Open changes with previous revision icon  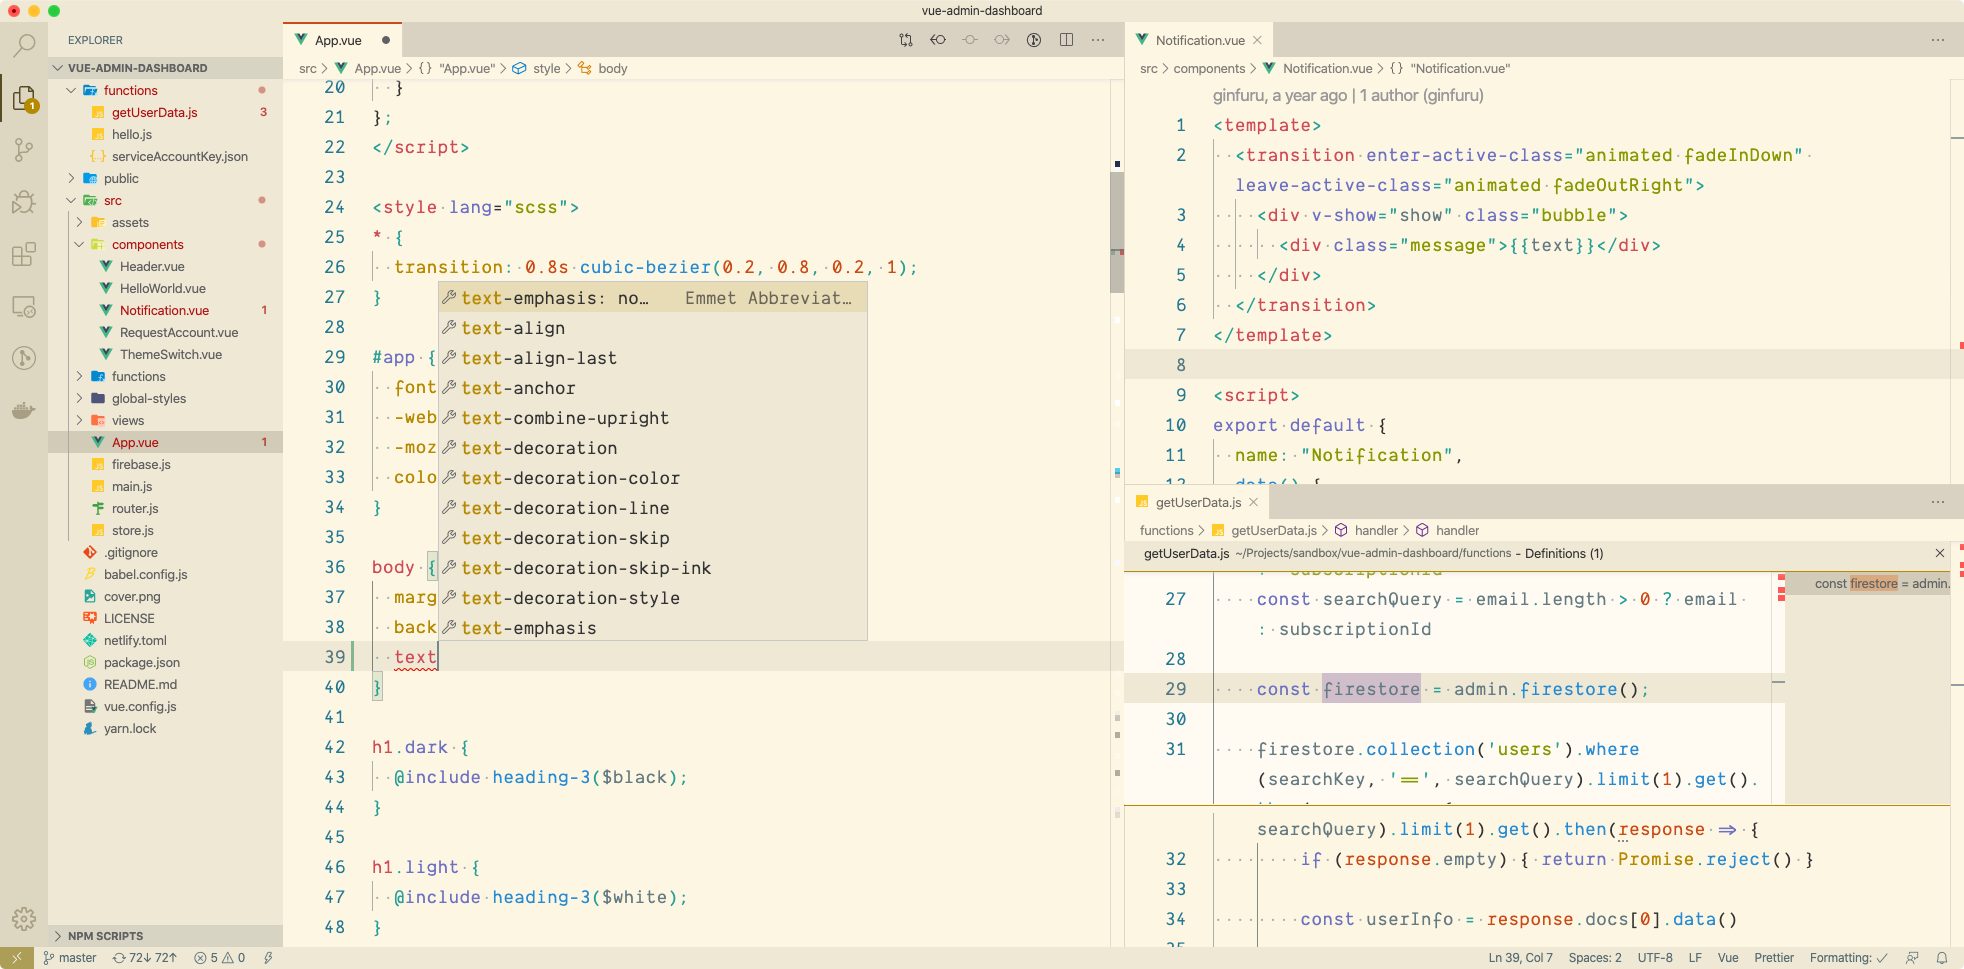pos(938,40)
